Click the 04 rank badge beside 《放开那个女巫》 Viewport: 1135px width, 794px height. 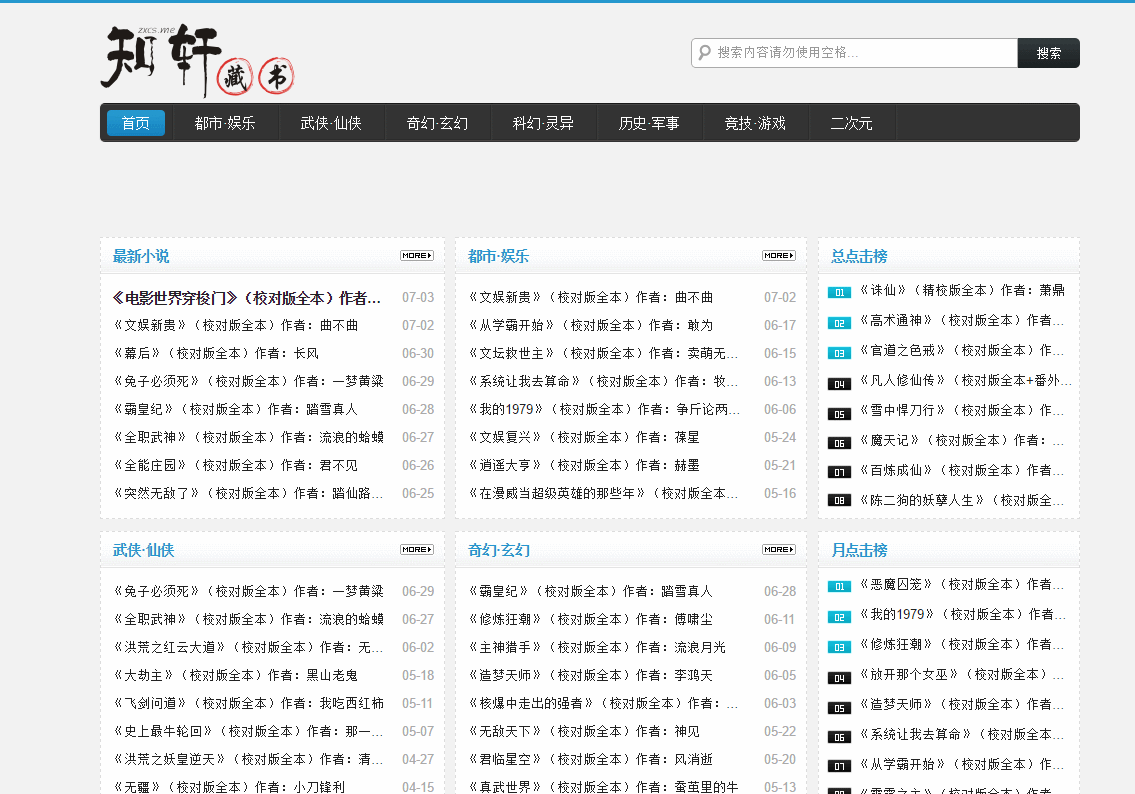click(x=839, y=677)
